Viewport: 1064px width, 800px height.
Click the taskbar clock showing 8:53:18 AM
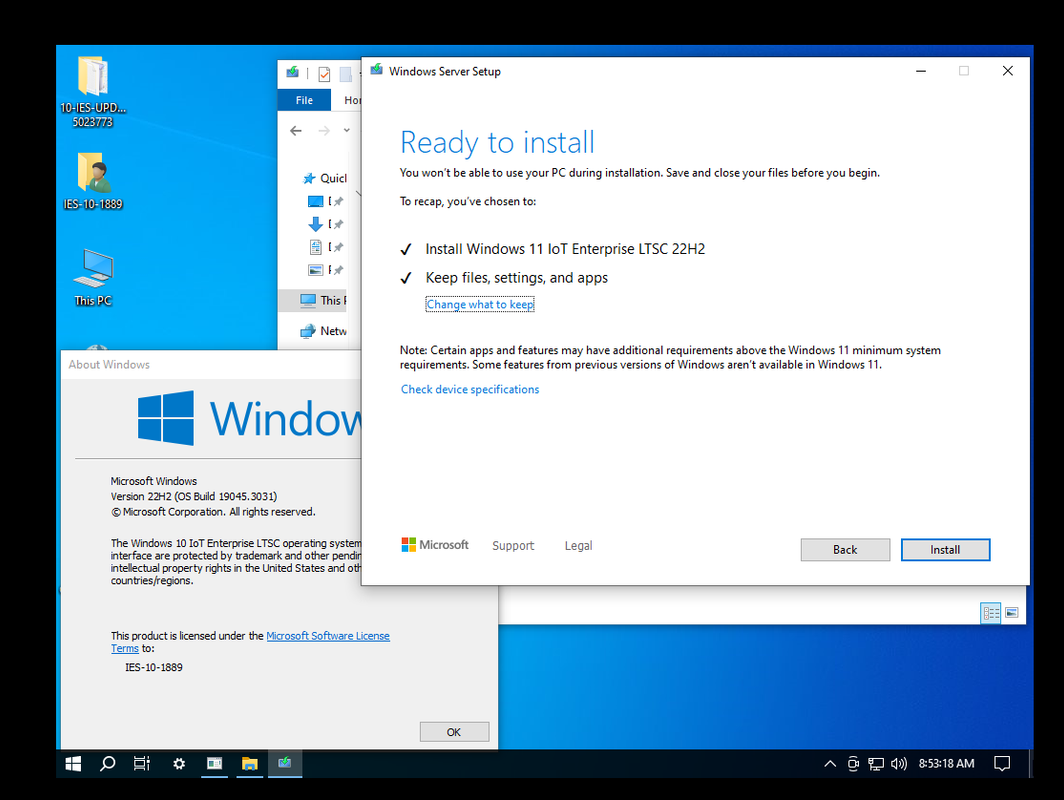(x=947, y=764)
